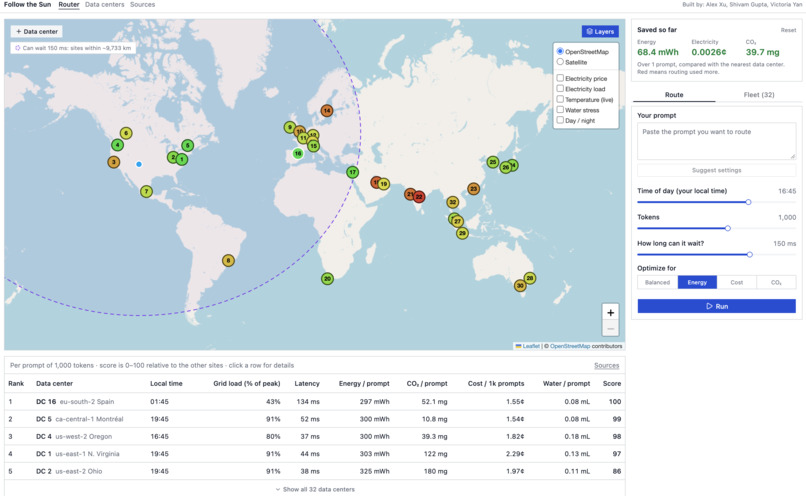
Task: Click marker 25 in Korea
Action: (x=492, y=162)
